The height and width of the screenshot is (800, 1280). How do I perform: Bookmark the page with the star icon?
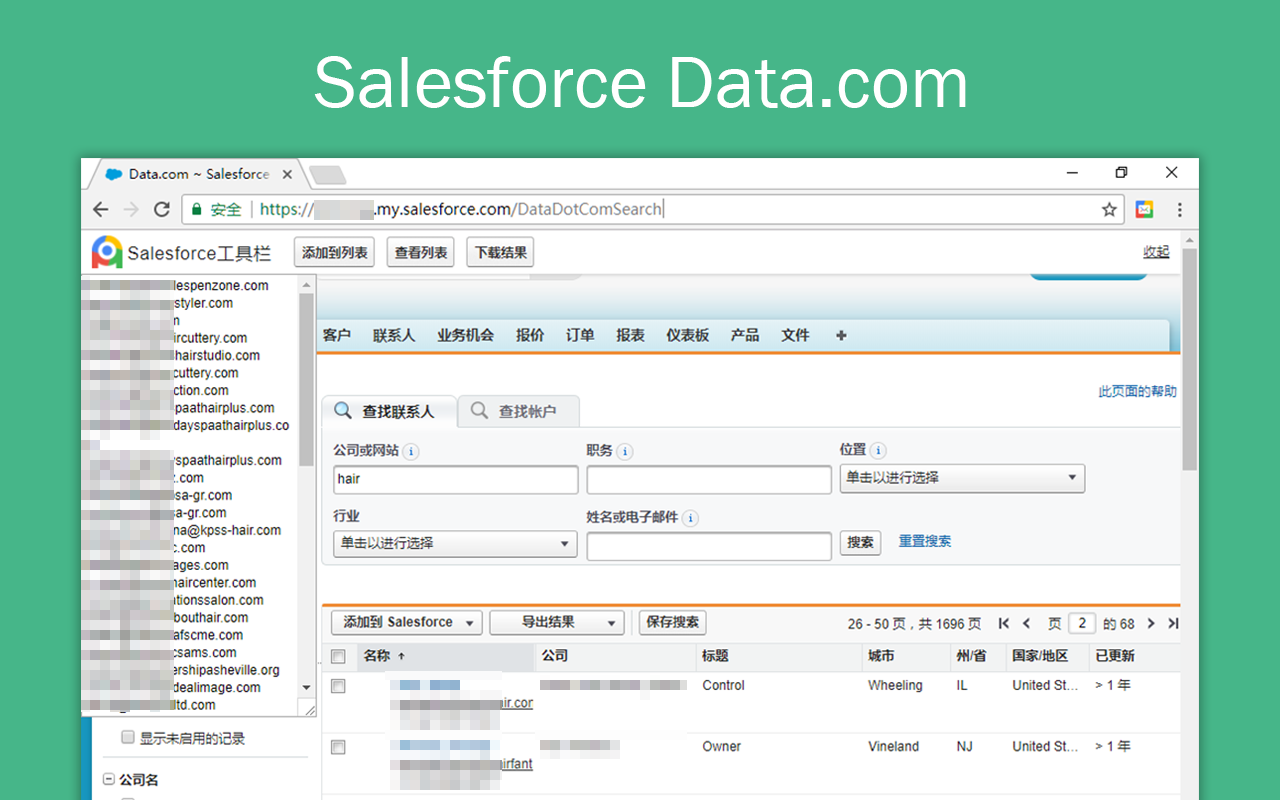point(1109,209)
